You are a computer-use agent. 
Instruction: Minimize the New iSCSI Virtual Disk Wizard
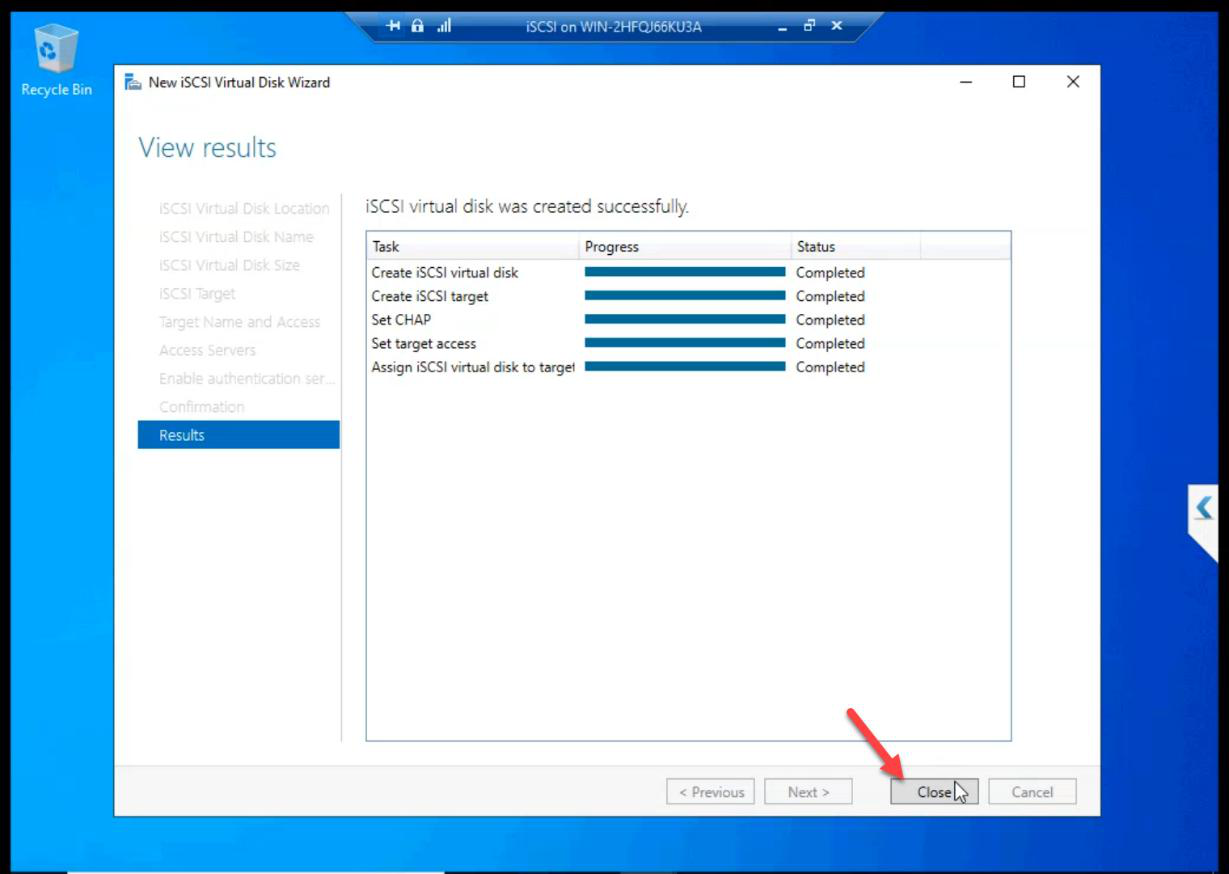point(966,82)
